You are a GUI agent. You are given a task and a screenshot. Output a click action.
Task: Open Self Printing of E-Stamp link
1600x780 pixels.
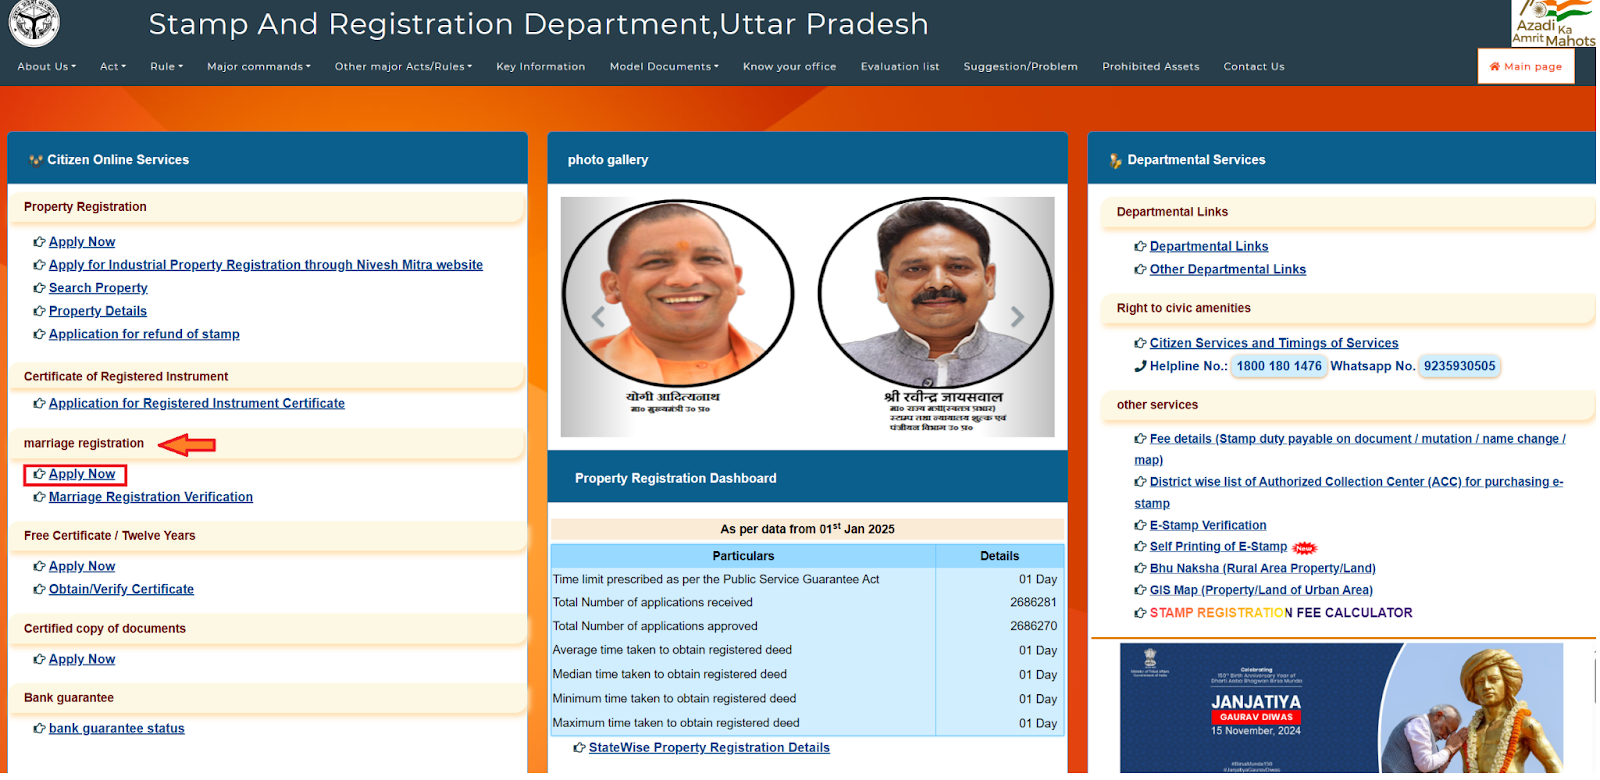pos(1218,547)
